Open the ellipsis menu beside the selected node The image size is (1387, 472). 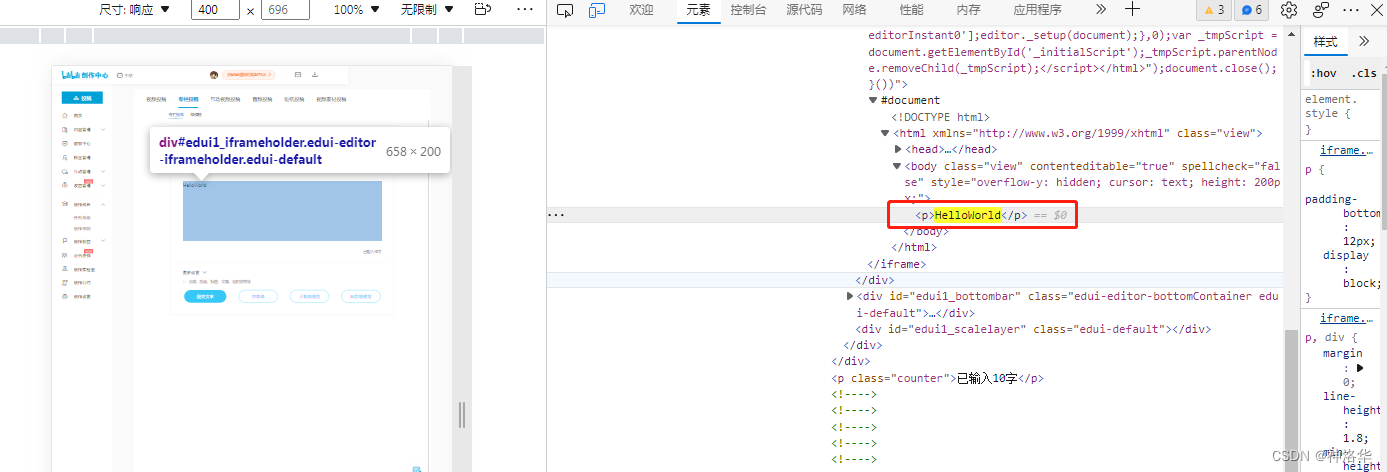click(557, 215)
